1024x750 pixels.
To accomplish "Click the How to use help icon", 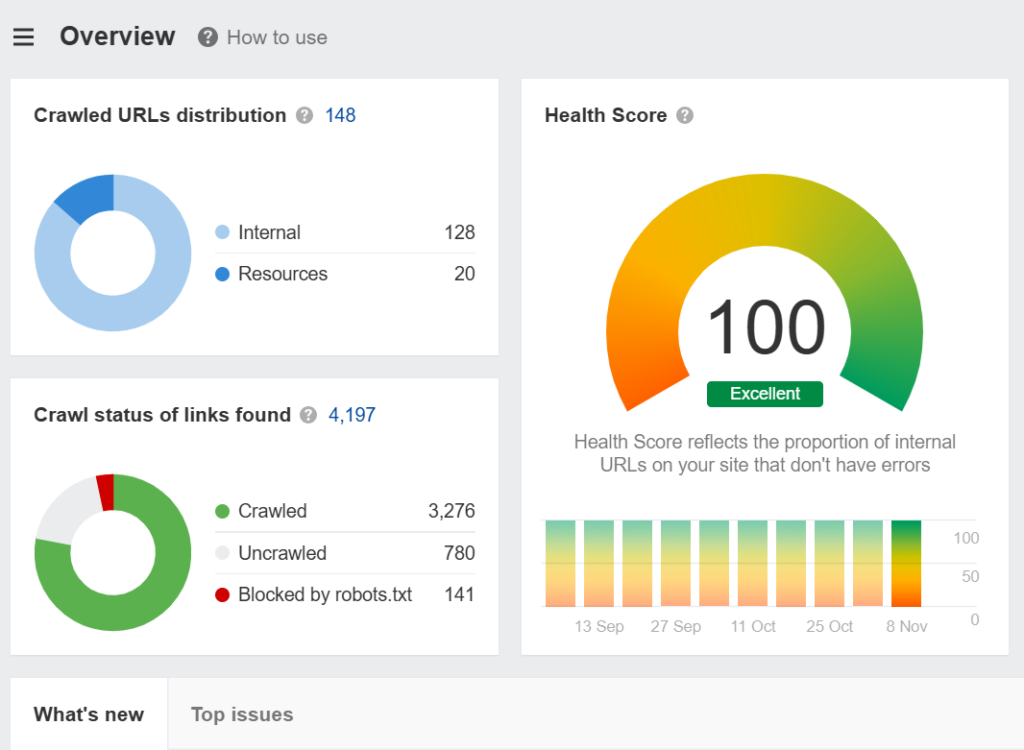I will (x=207, y=37).
